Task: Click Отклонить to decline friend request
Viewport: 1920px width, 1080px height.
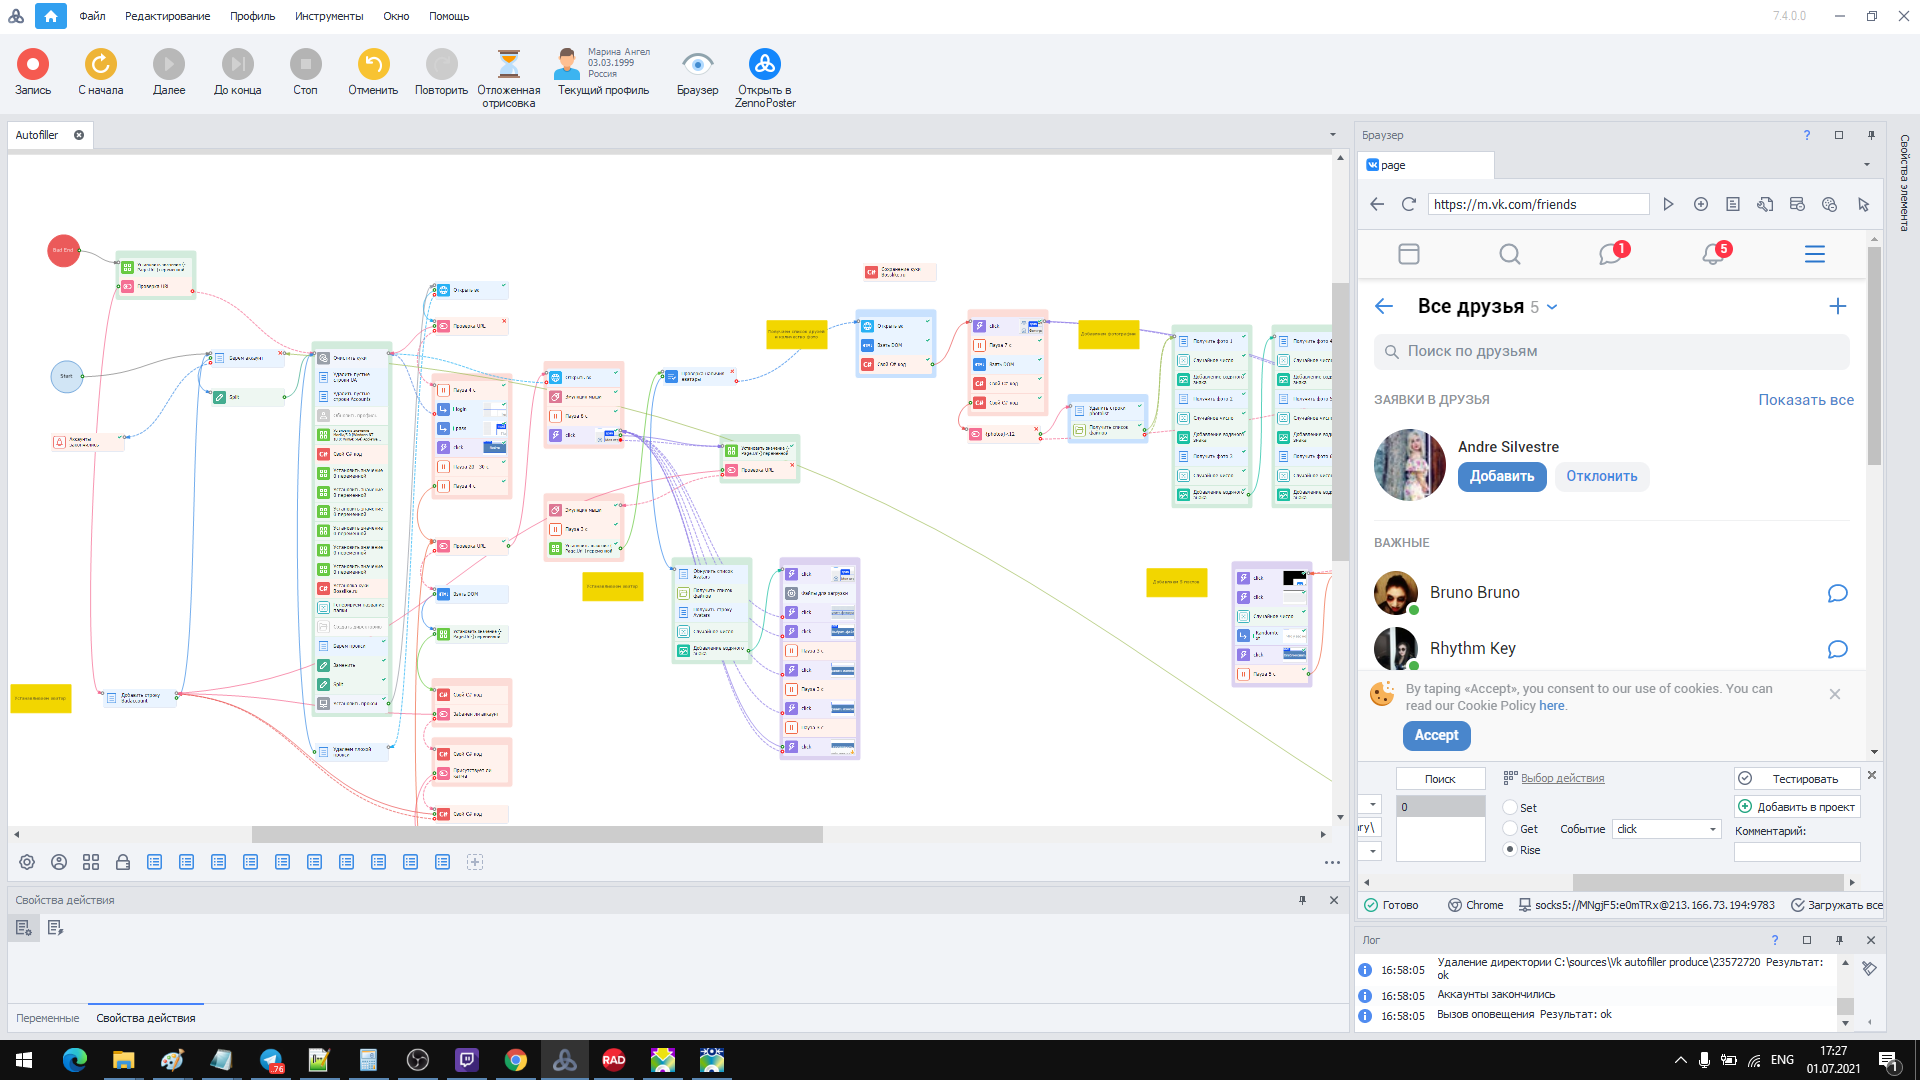Action: point(1602,477)
